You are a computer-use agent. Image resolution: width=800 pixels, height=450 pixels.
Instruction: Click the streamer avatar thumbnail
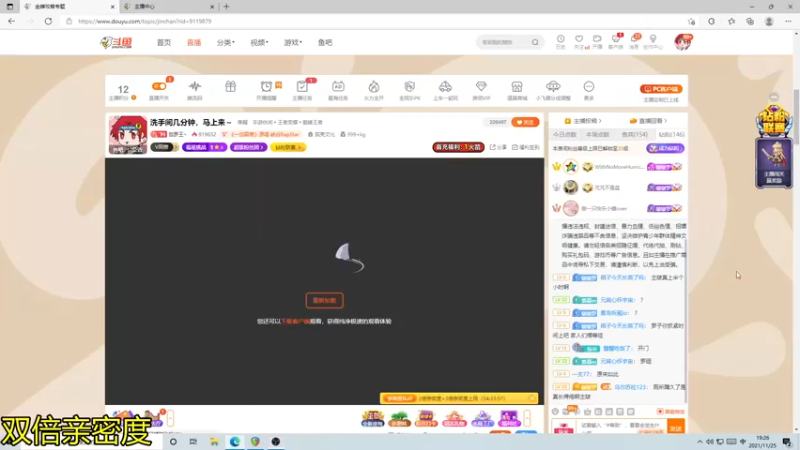(x=128, y=135)
